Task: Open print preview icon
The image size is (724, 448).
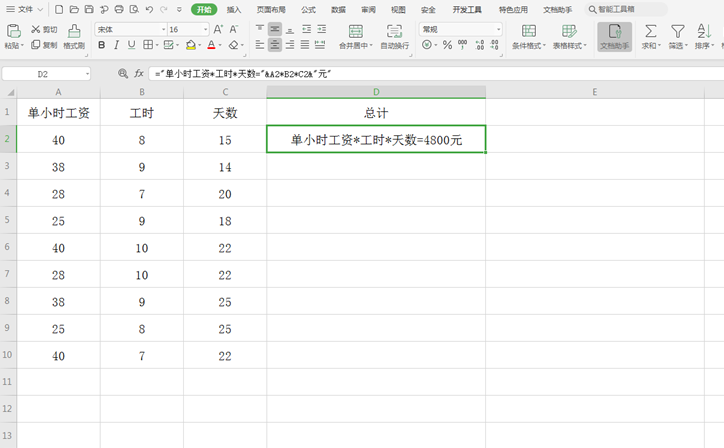Action: [x=134, y=9]
